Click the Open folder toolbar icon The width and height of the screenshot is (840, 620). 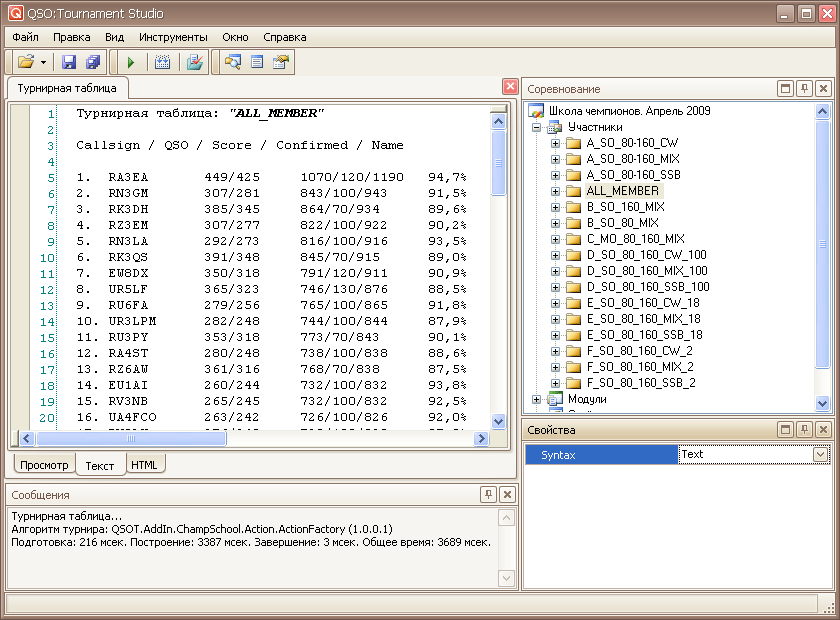click(x=26, y=62)
